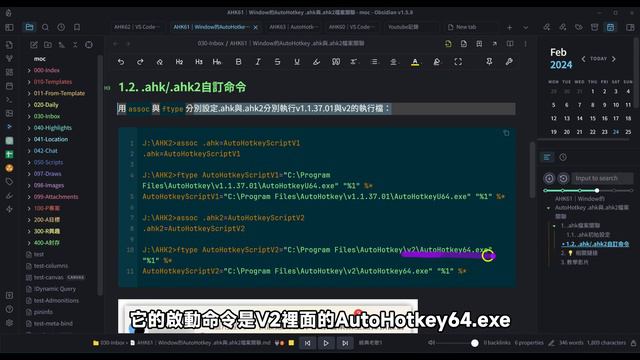Close the AHK61 active tab
The height and width of the screenshot is (360, 640).
tap(256, 27)
